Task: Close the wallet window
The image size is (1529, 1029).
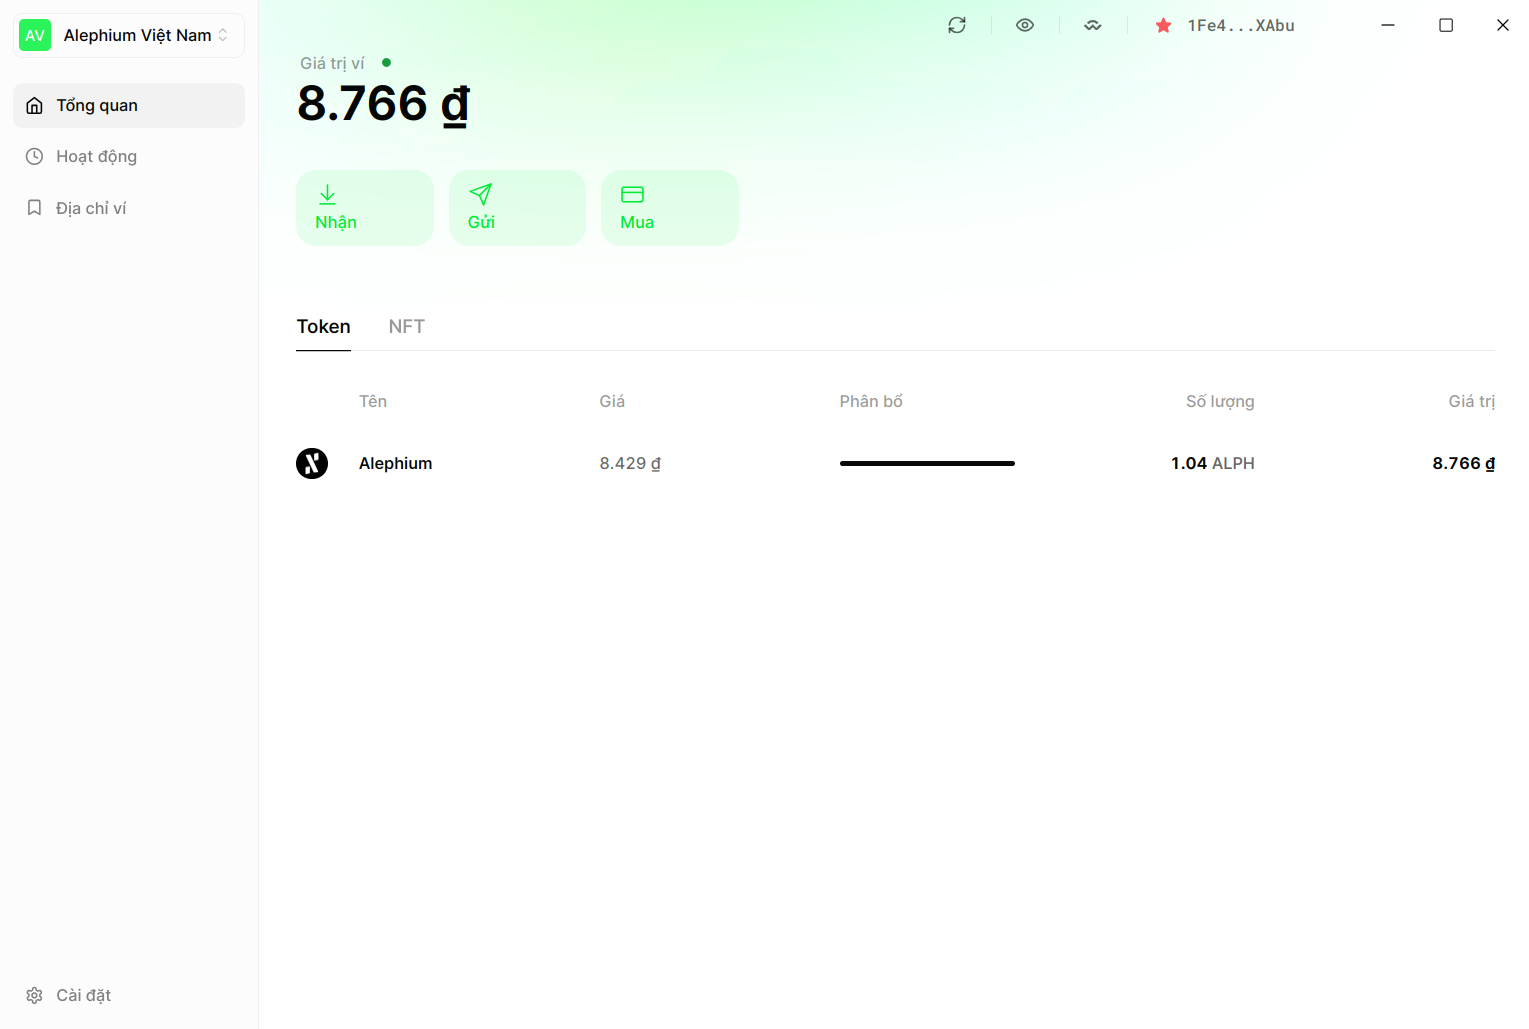Action: pyautogui.click(x=1503, y=25)
